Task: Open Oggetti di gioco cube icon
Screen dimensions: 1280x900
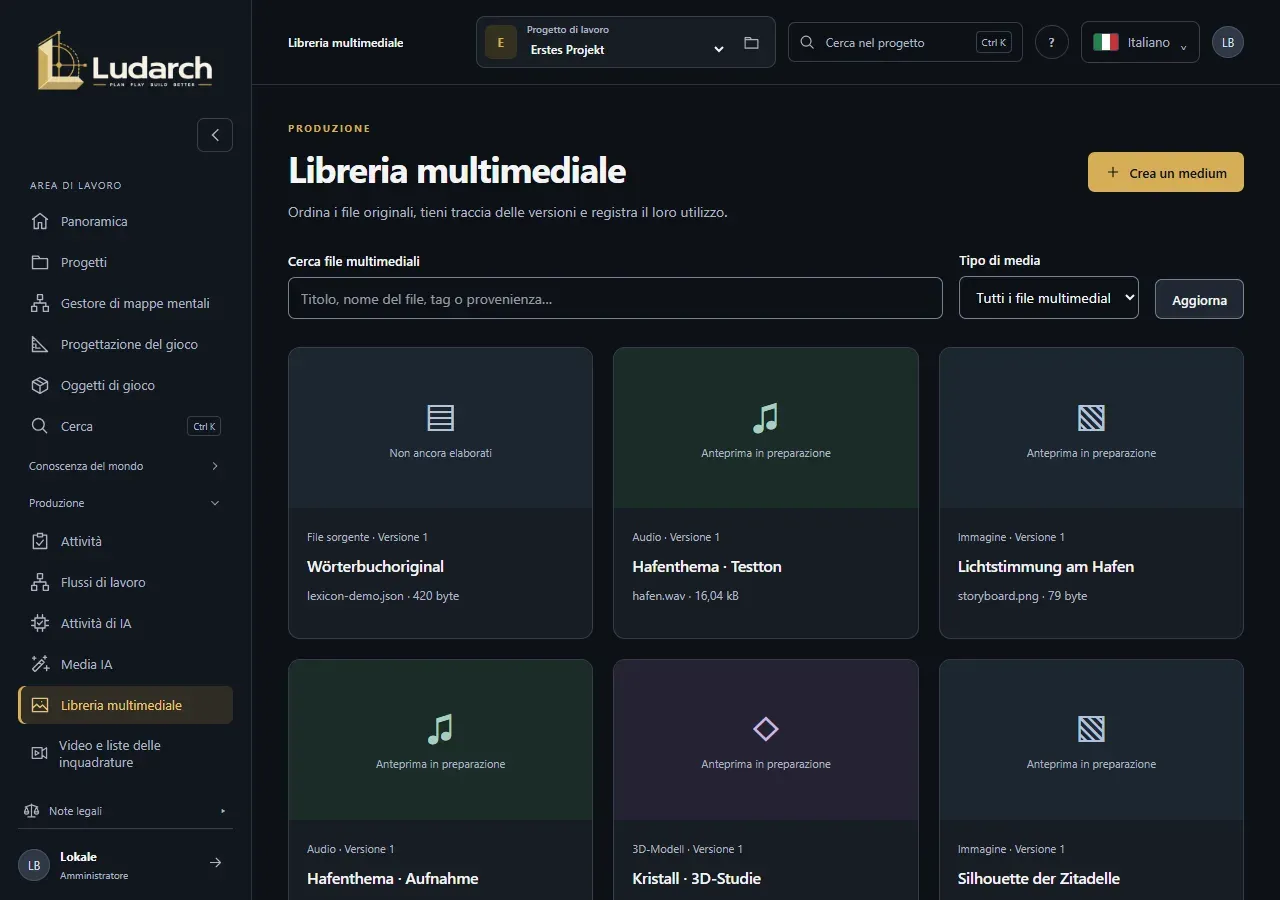Action: tap(40, 385)
